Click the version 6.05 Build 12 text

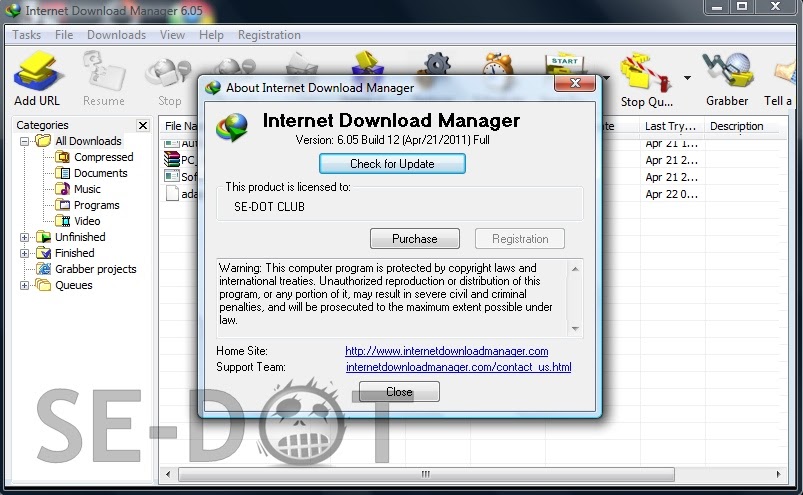(x=392, y=140)
